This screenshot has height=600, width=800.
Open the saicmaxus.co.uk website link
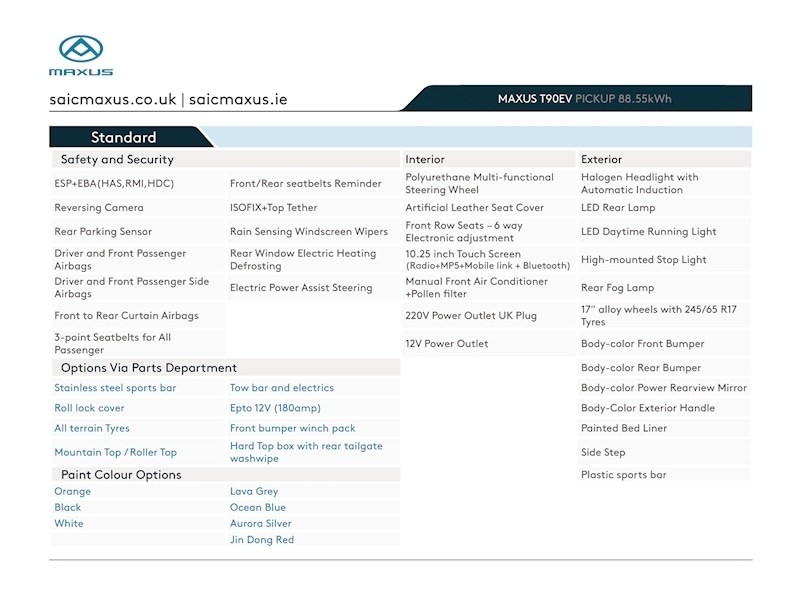[113, 99]
